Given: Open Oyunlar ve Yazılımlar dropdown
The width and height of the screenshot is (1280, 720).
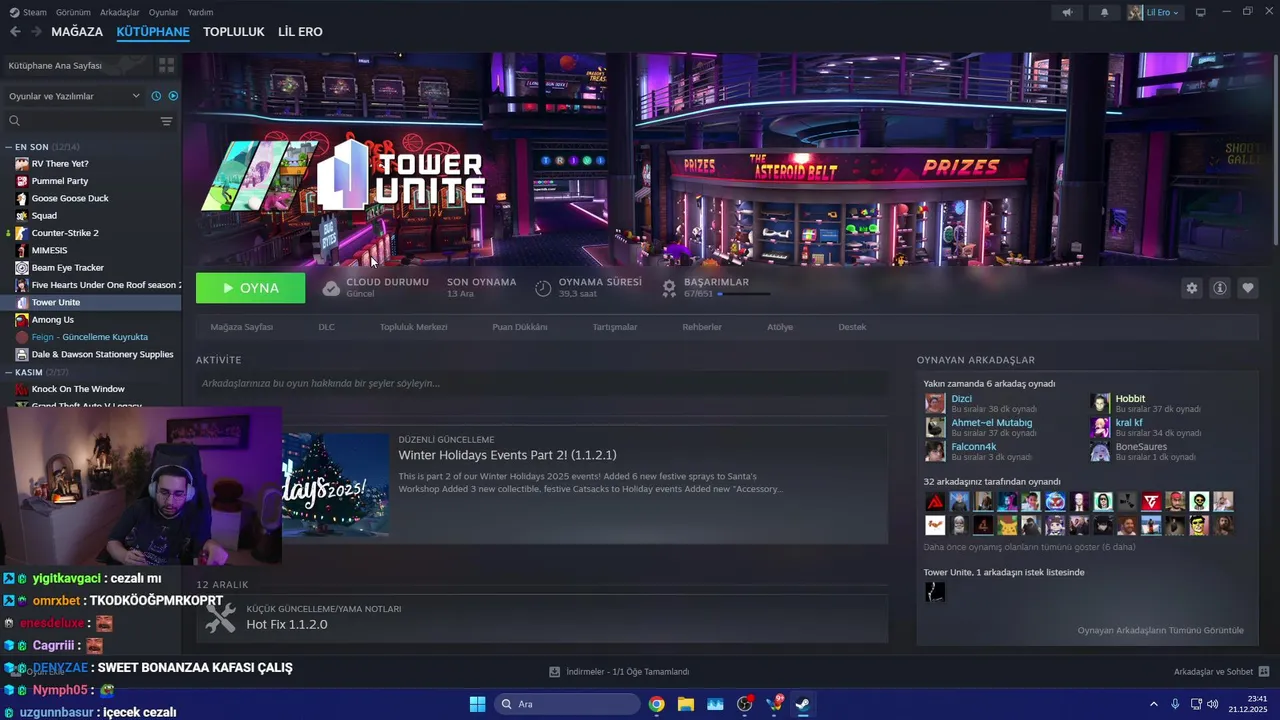Looking at the screenshot, I should (x=74, y=96).
